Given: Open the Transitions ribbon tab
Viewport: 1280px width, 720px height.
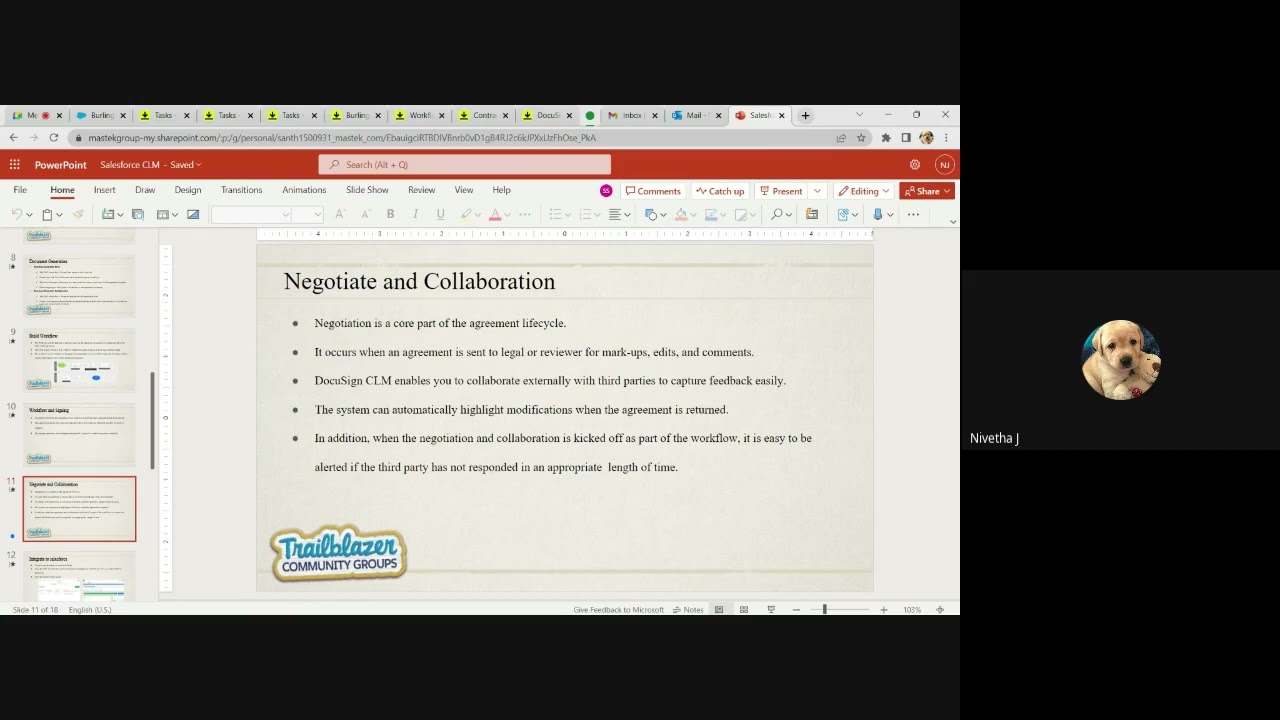Looking at the screenshot, I should pyautogui.click(x=241, y=190).
